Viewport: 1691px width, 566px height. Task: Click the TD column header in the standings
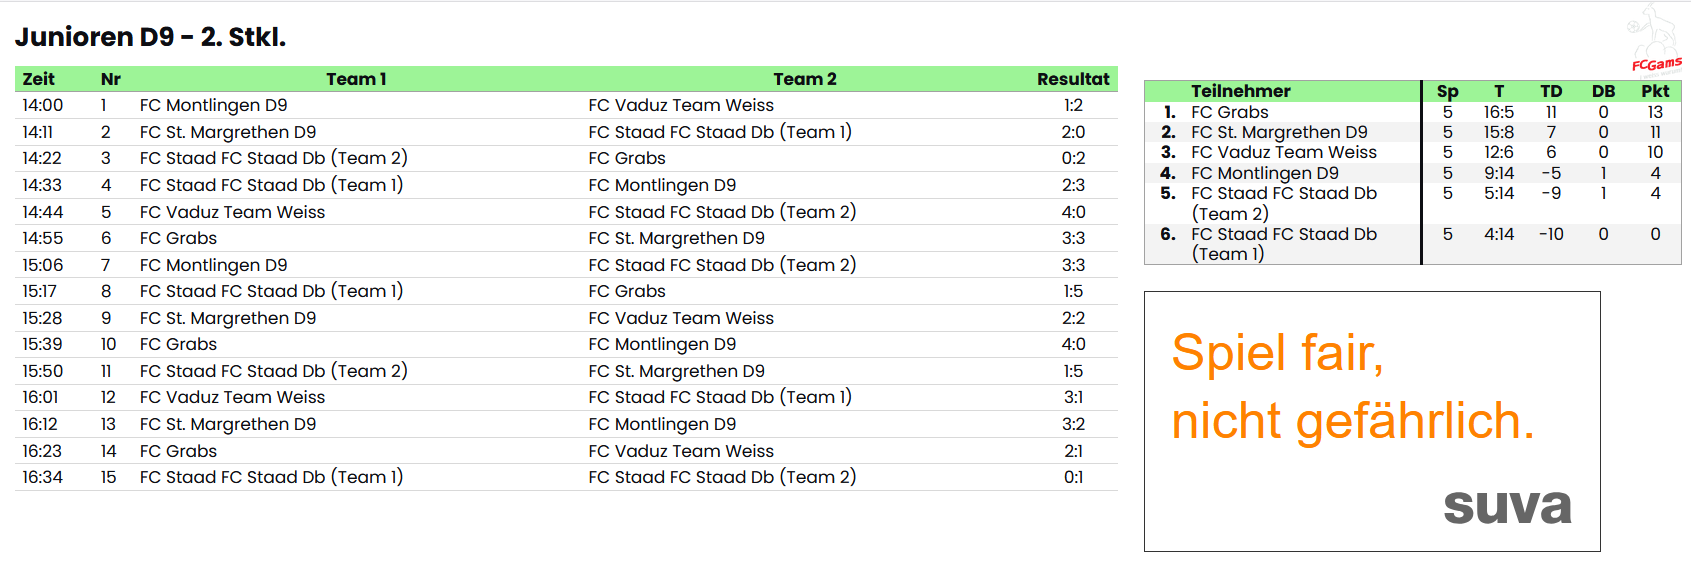click(x=1551, y=91)
